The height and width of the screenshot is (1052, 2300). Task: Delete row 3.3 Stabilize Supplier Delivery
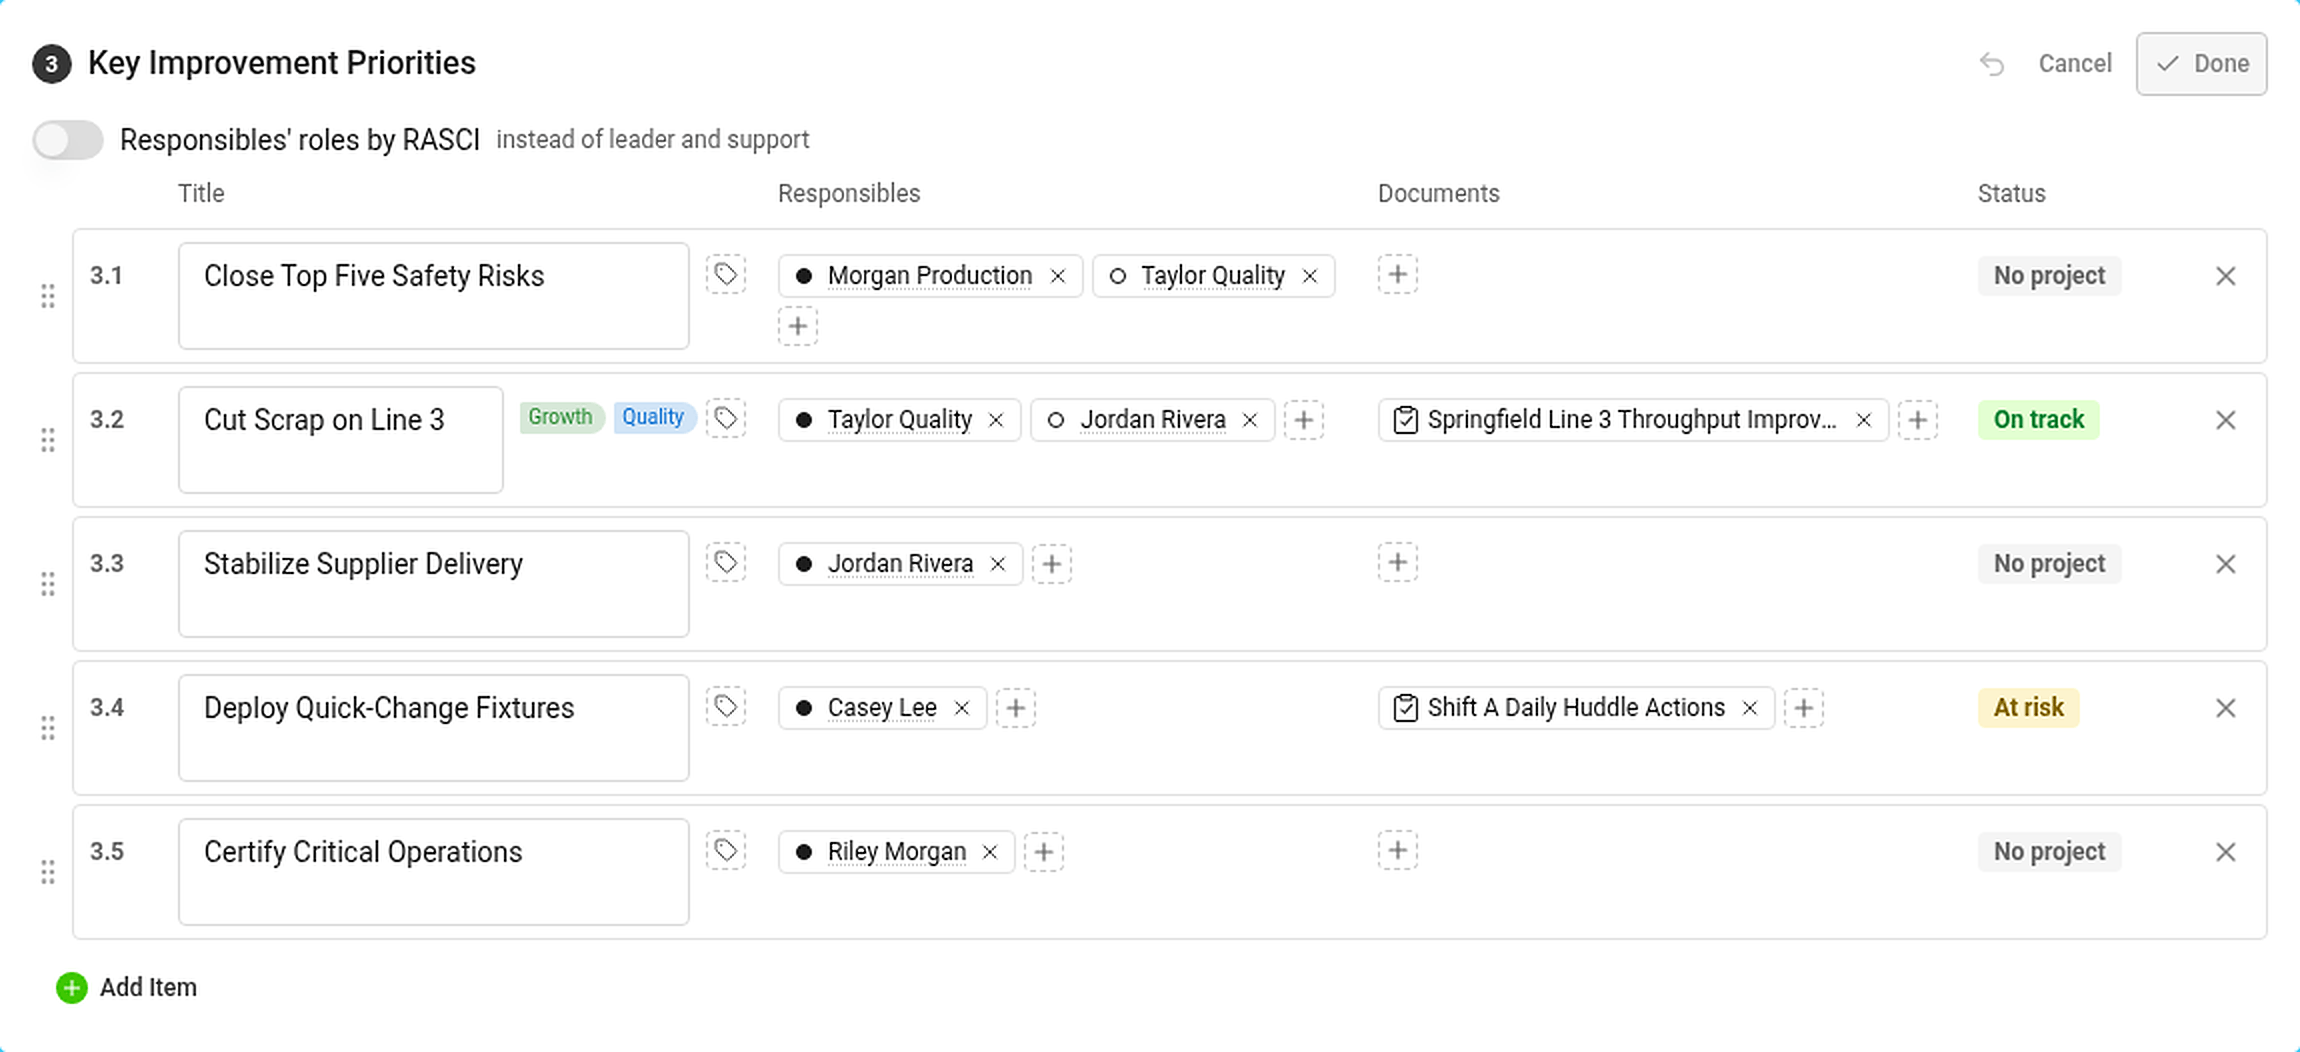pos(2226,564)
